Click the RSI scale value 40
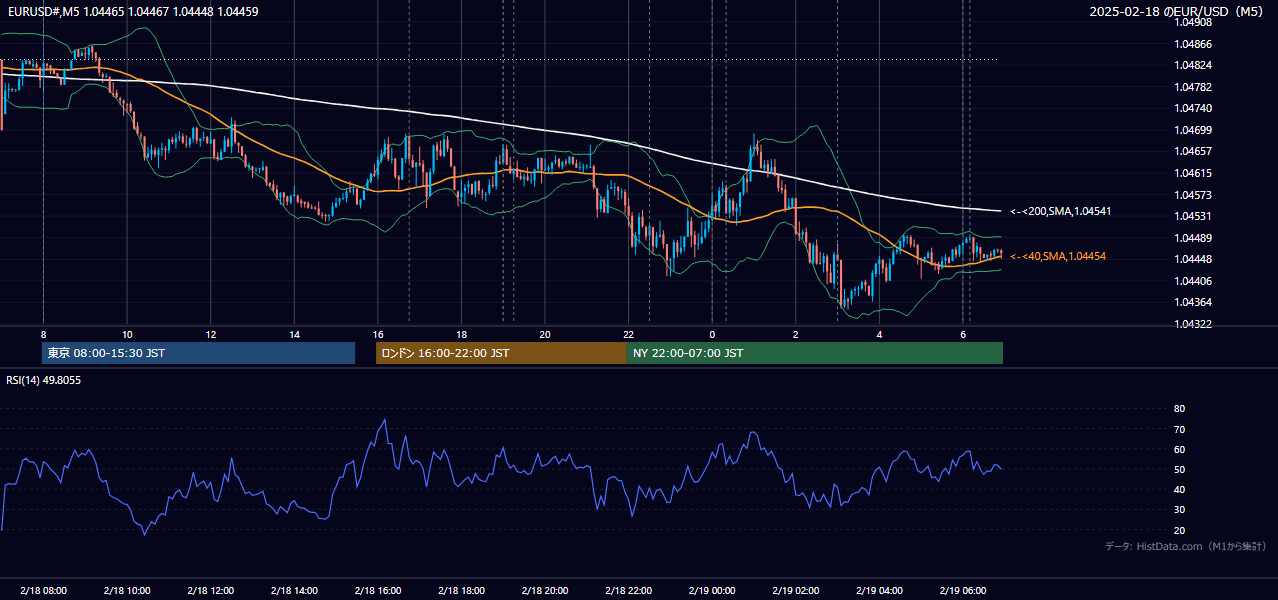Screen dimensions: 1278x600 pyautogui.click(x=1180, y=489)
